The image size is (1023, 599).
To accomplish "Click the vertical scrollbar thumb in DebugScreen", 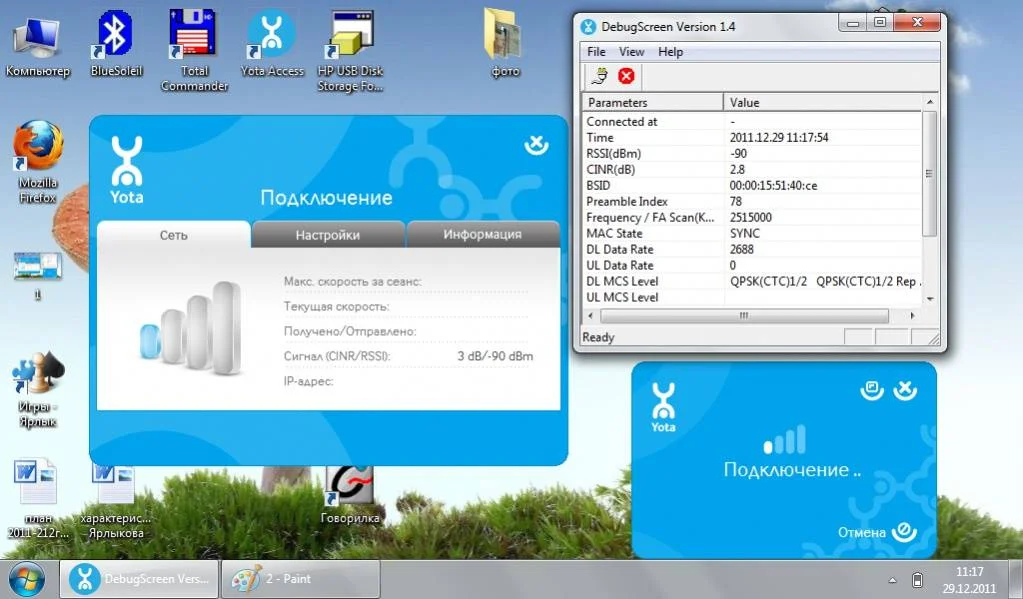I will click(x=930, y=174).
